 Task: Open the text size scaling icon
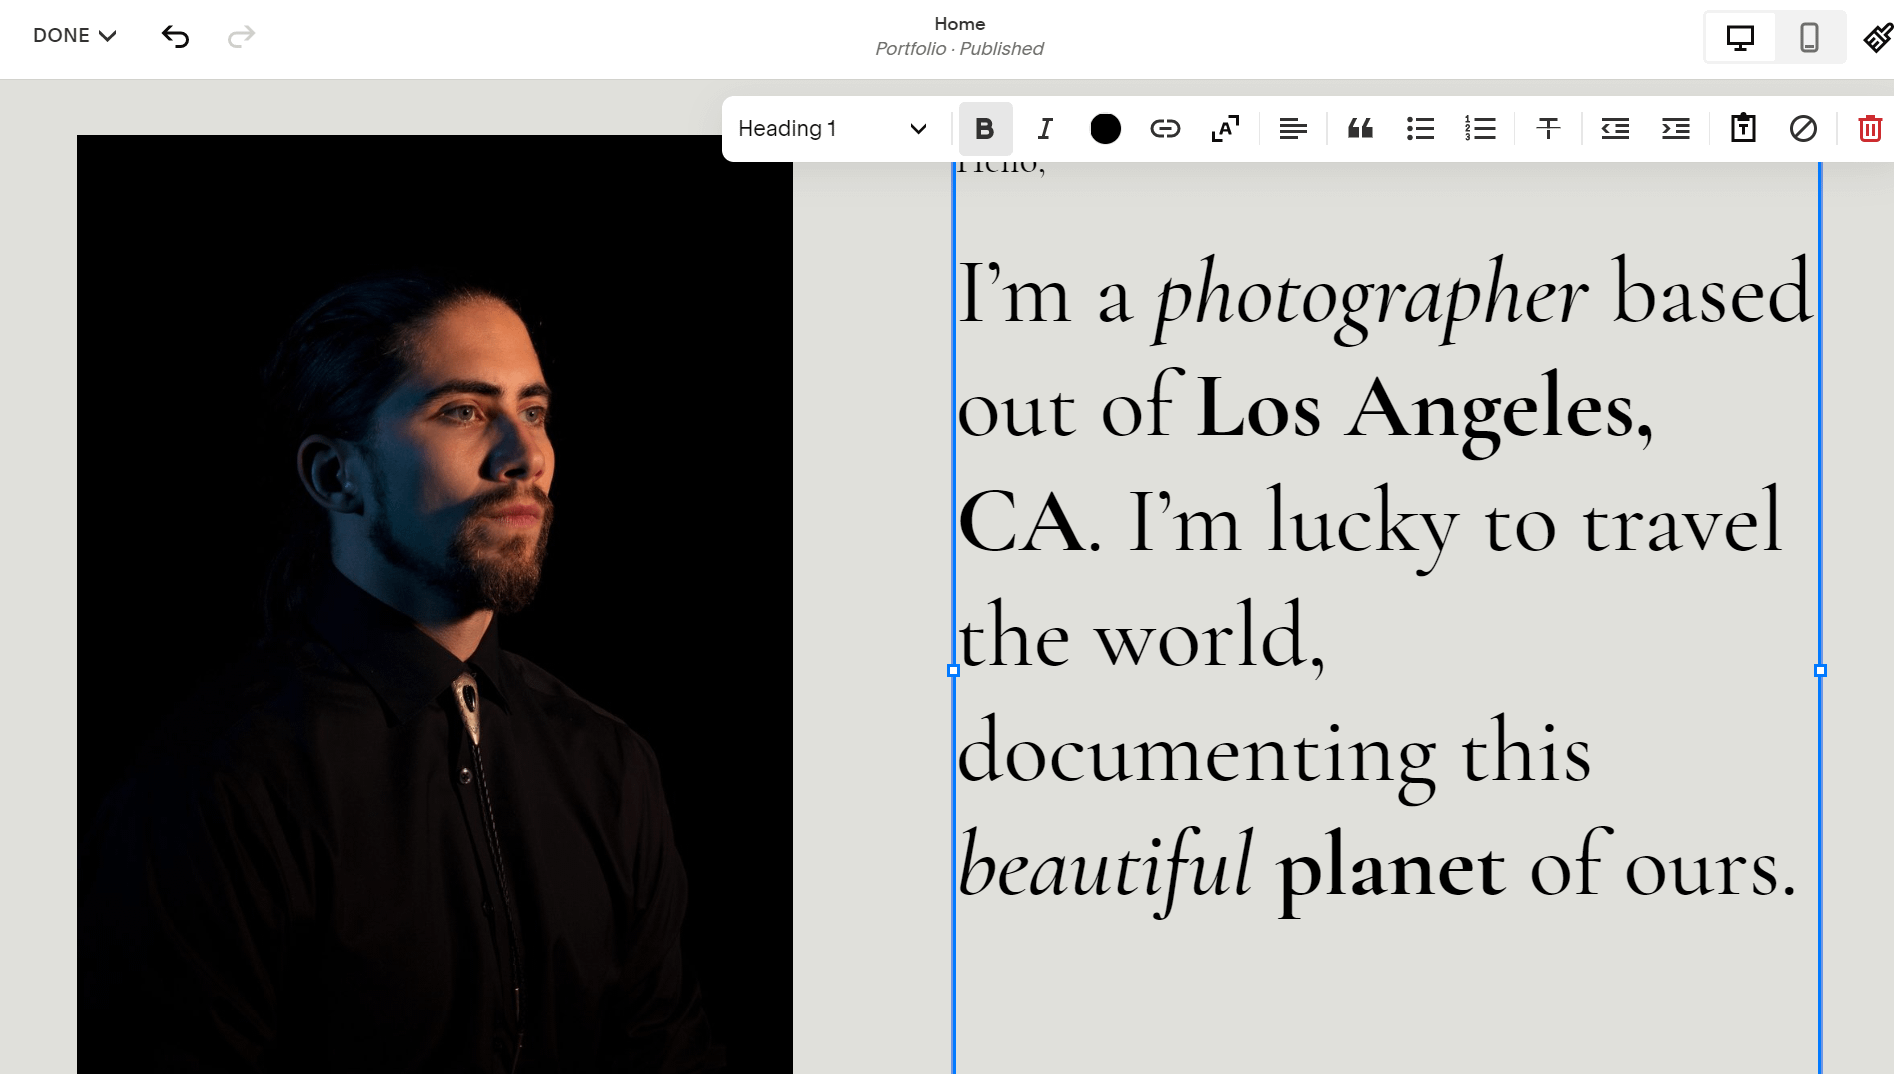pos(1225,129)
